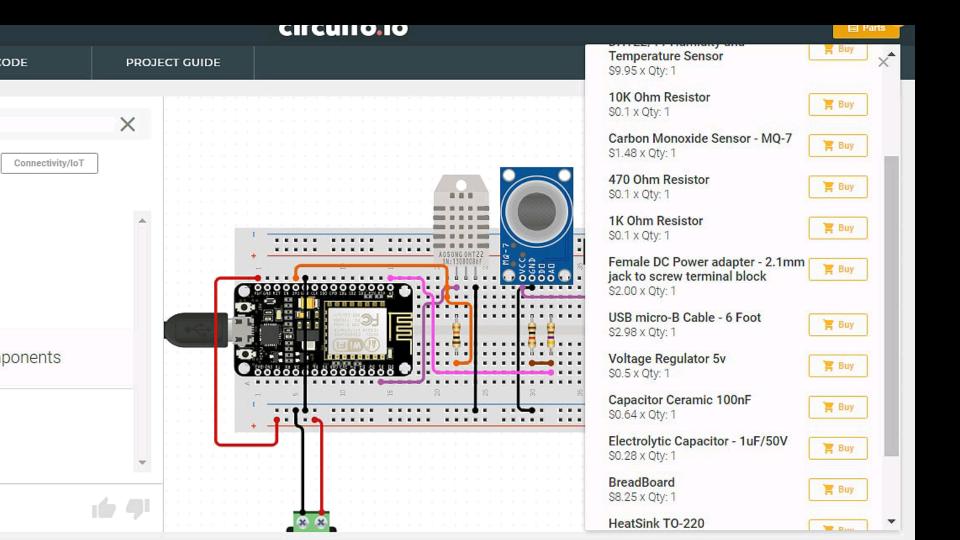Open the Parts button in header
The image size is (960, 540).
click(x=866, y=28)
